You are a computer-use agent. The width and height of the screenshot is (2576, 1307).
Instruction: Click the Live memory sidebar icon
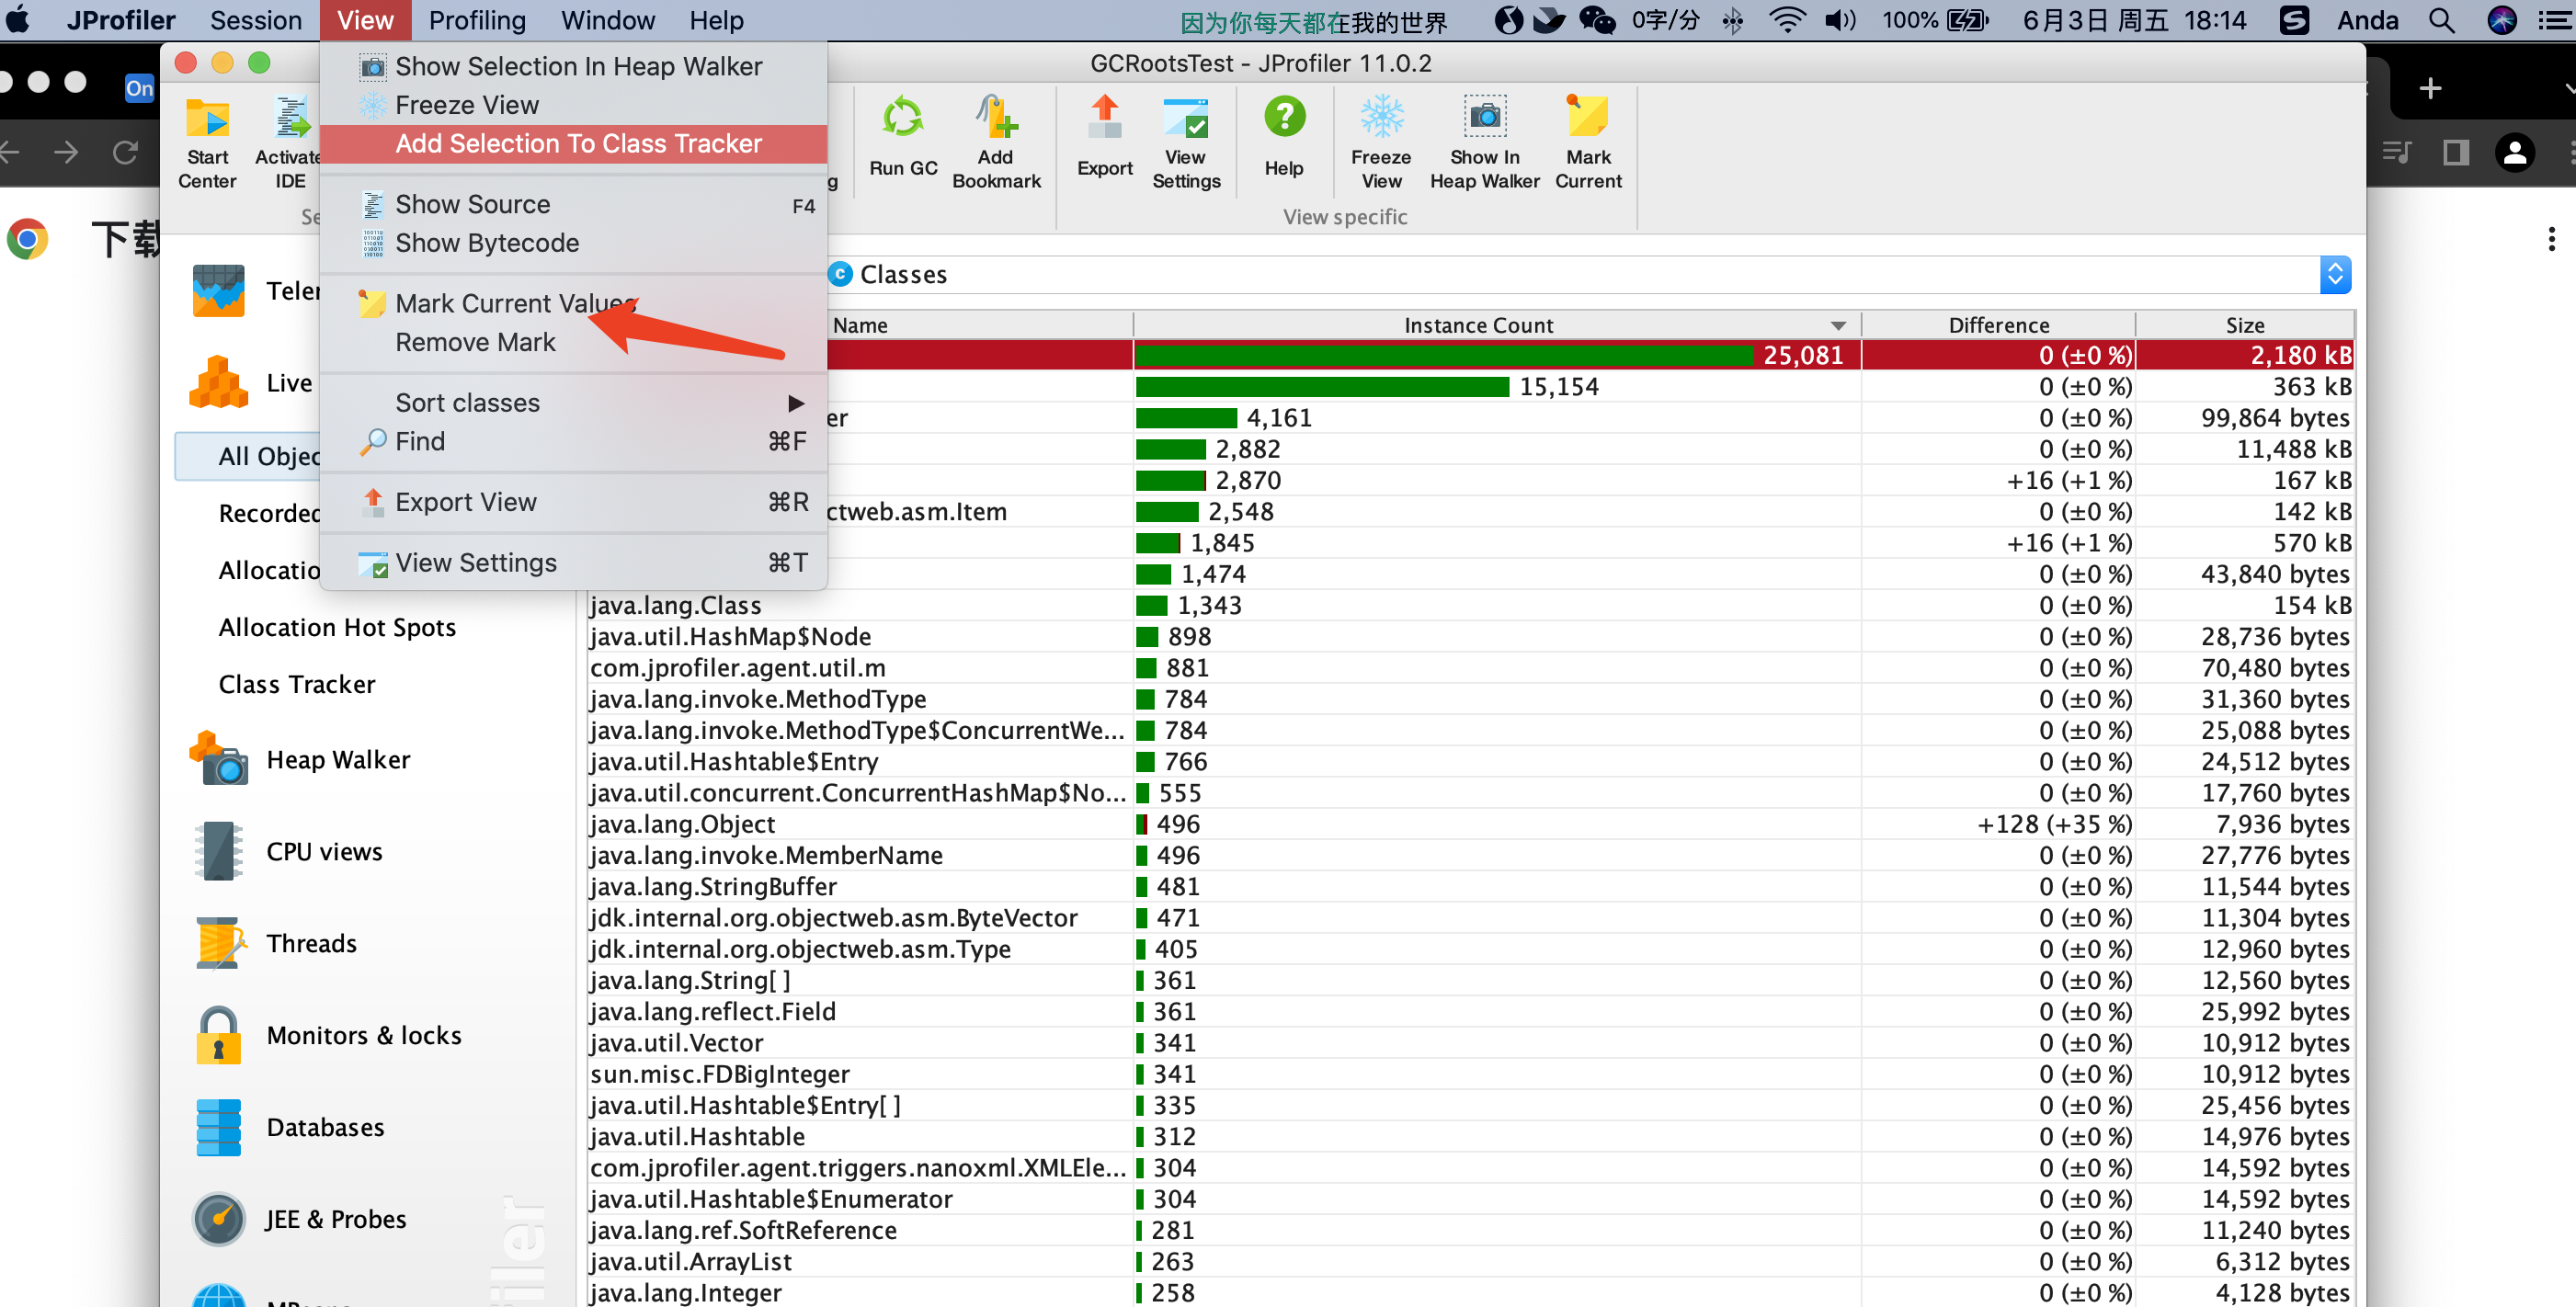[218, 383]
